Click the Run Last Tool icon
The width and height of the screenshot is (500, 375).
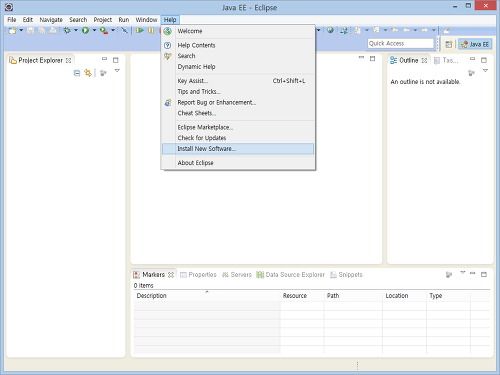point(104,31)
